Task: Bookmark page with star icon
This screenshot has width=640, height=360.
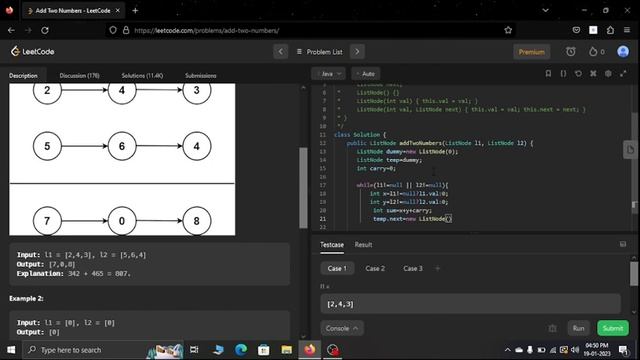Action: point(508,30)
